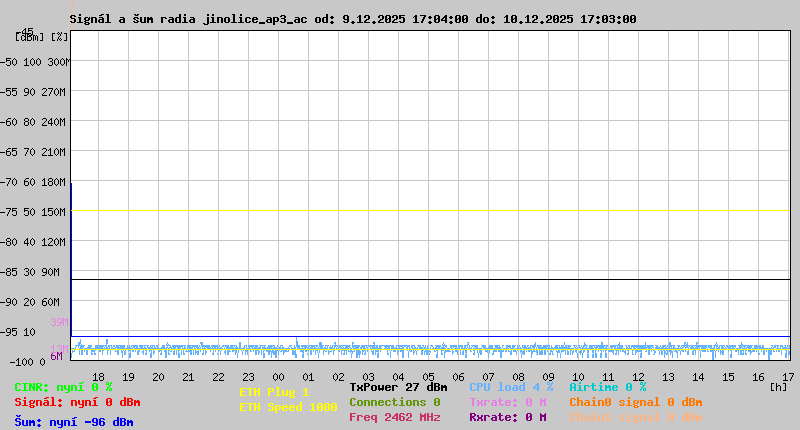Click the blue Šum -96 dBm legend
The width and height of the screenshot is (800, 430).
[x=74, y=422]
